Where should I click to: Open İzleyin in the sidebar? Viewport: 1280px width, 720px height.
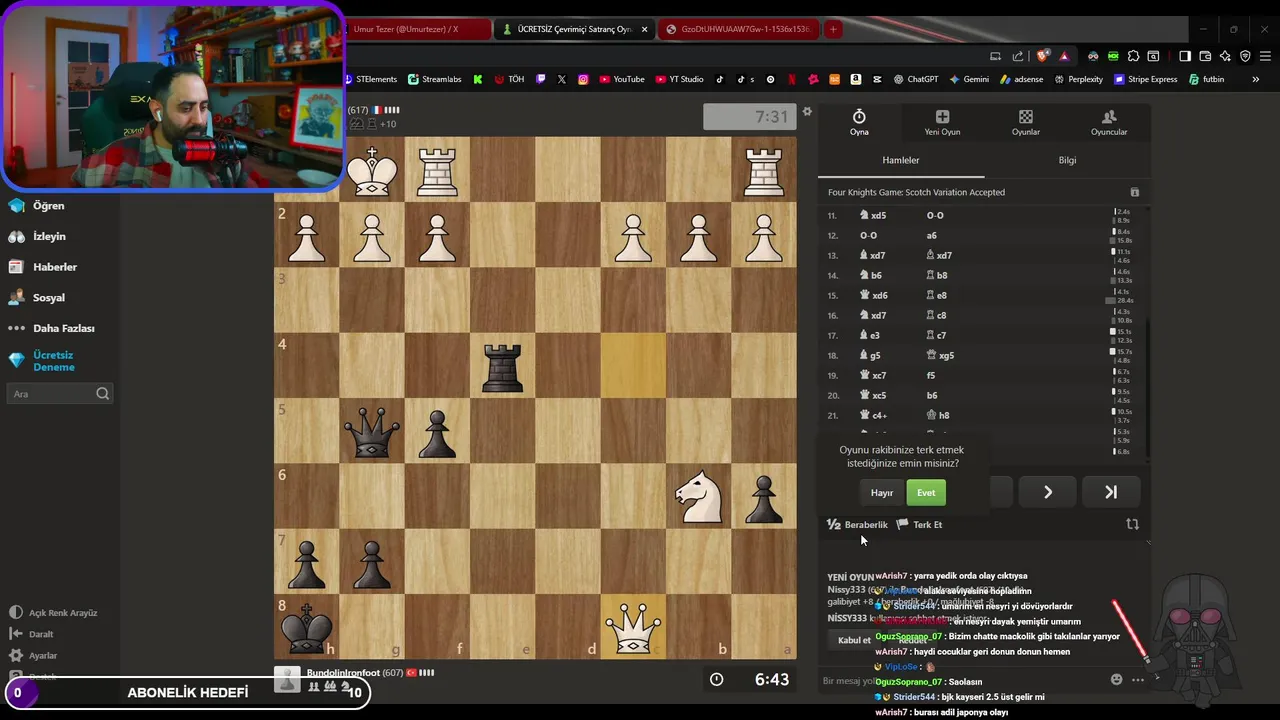(38, 236)
